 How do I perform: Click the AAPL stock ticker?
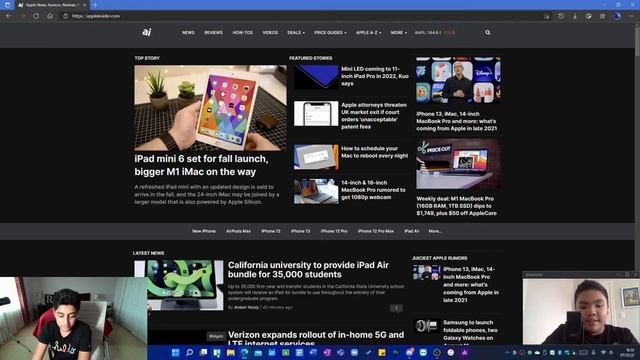click(x=435, y=33)
